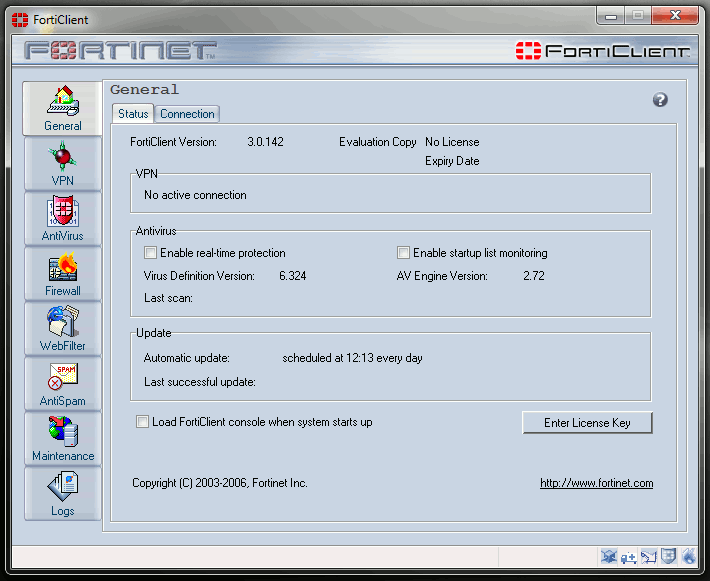Open the AntiSpam section
This screenshot has width=710, height=581.
(62, 384)
